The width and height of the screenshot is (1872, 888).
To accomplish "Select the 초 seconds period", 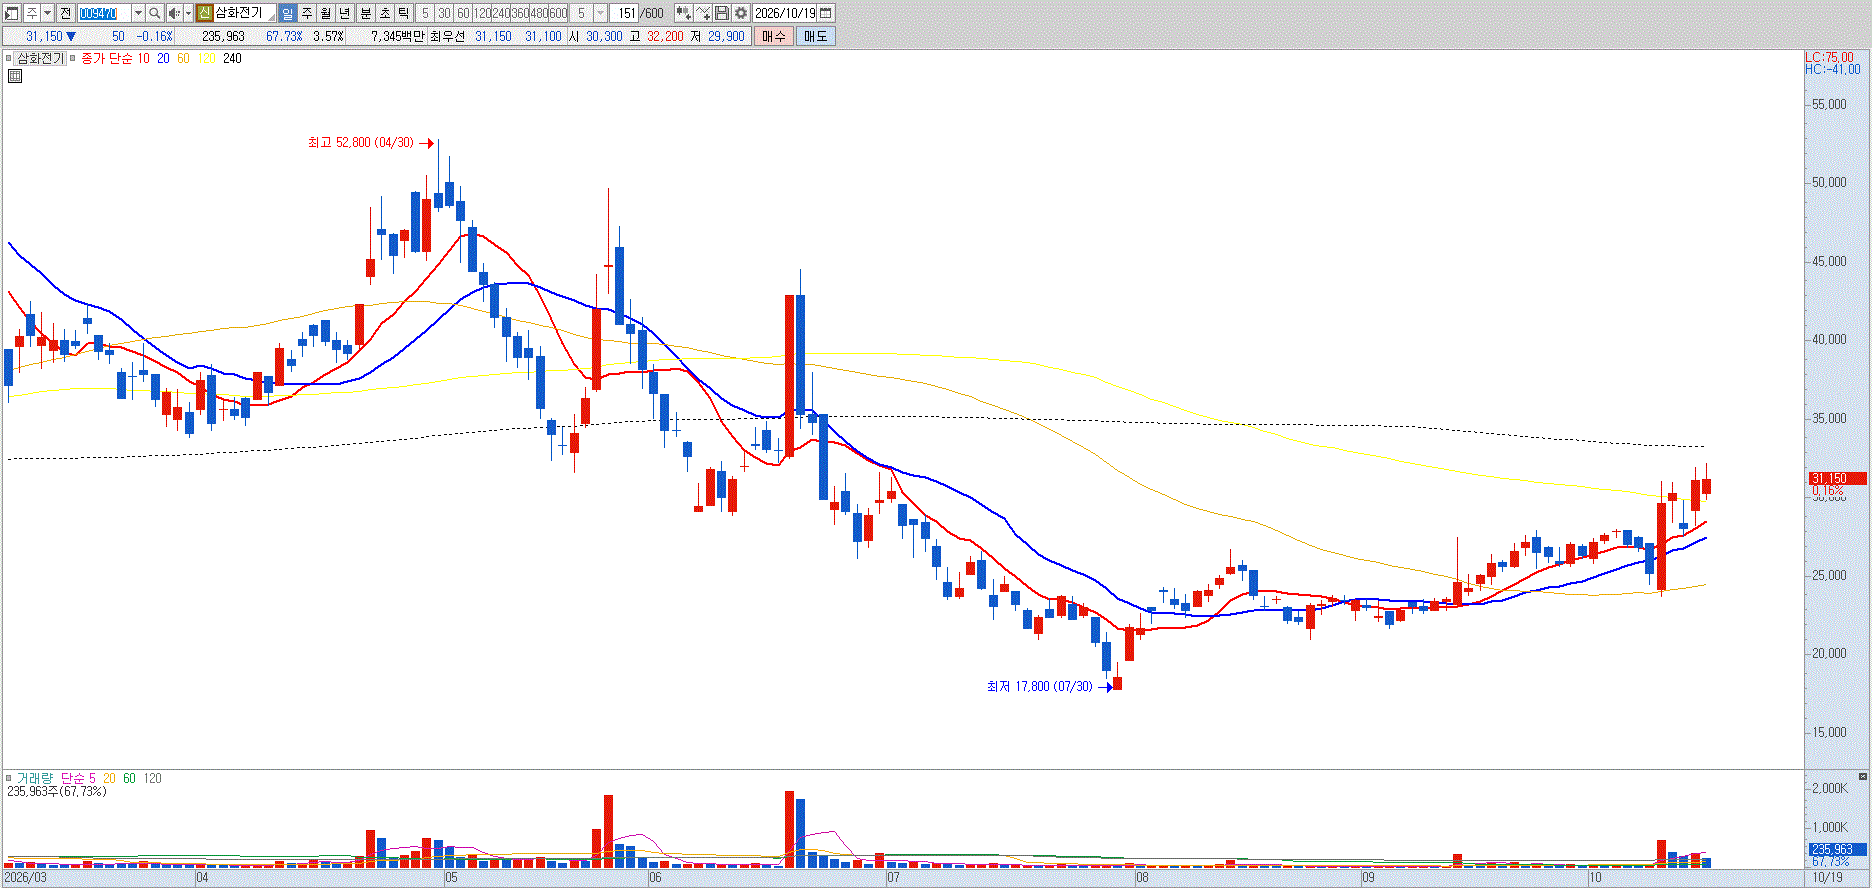I will click(x=384, y=13).
